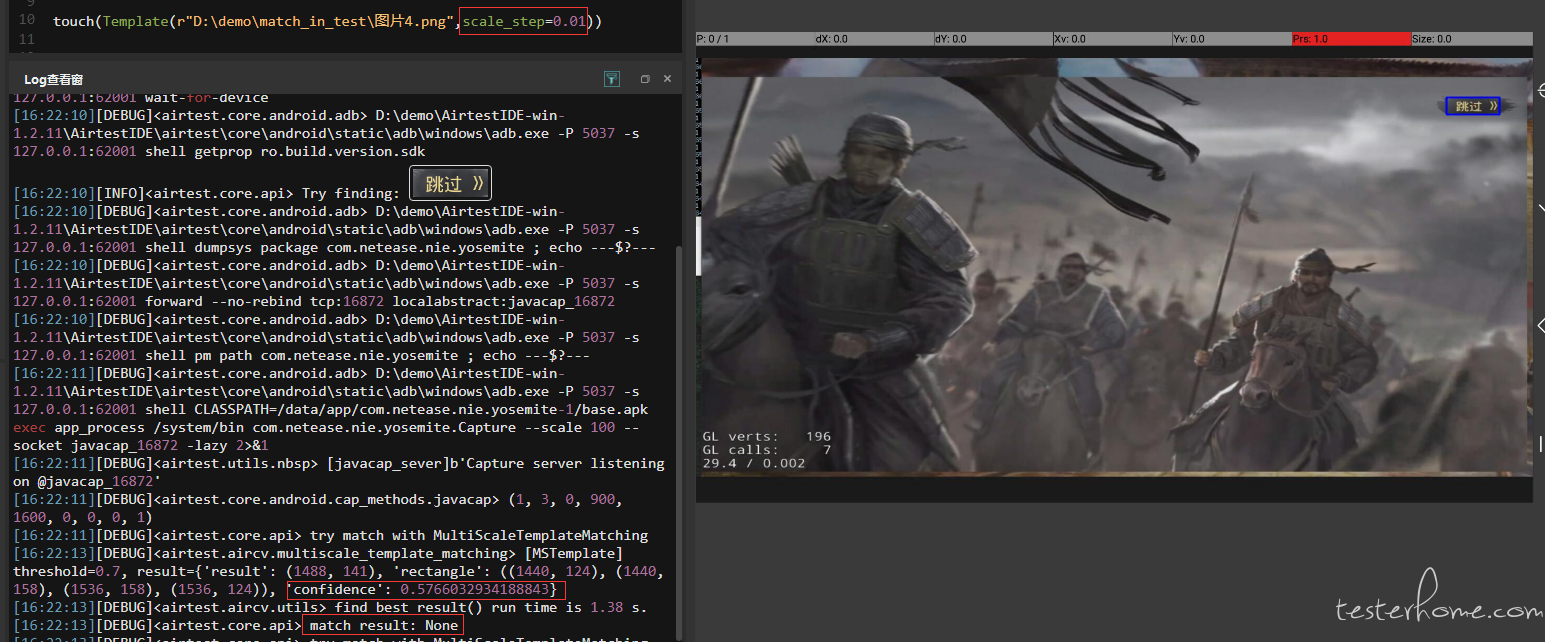This screenshot has width=1545, height=642.
Task: Click the 'dY: 0.0' status cell
Action: pos(992,39)
